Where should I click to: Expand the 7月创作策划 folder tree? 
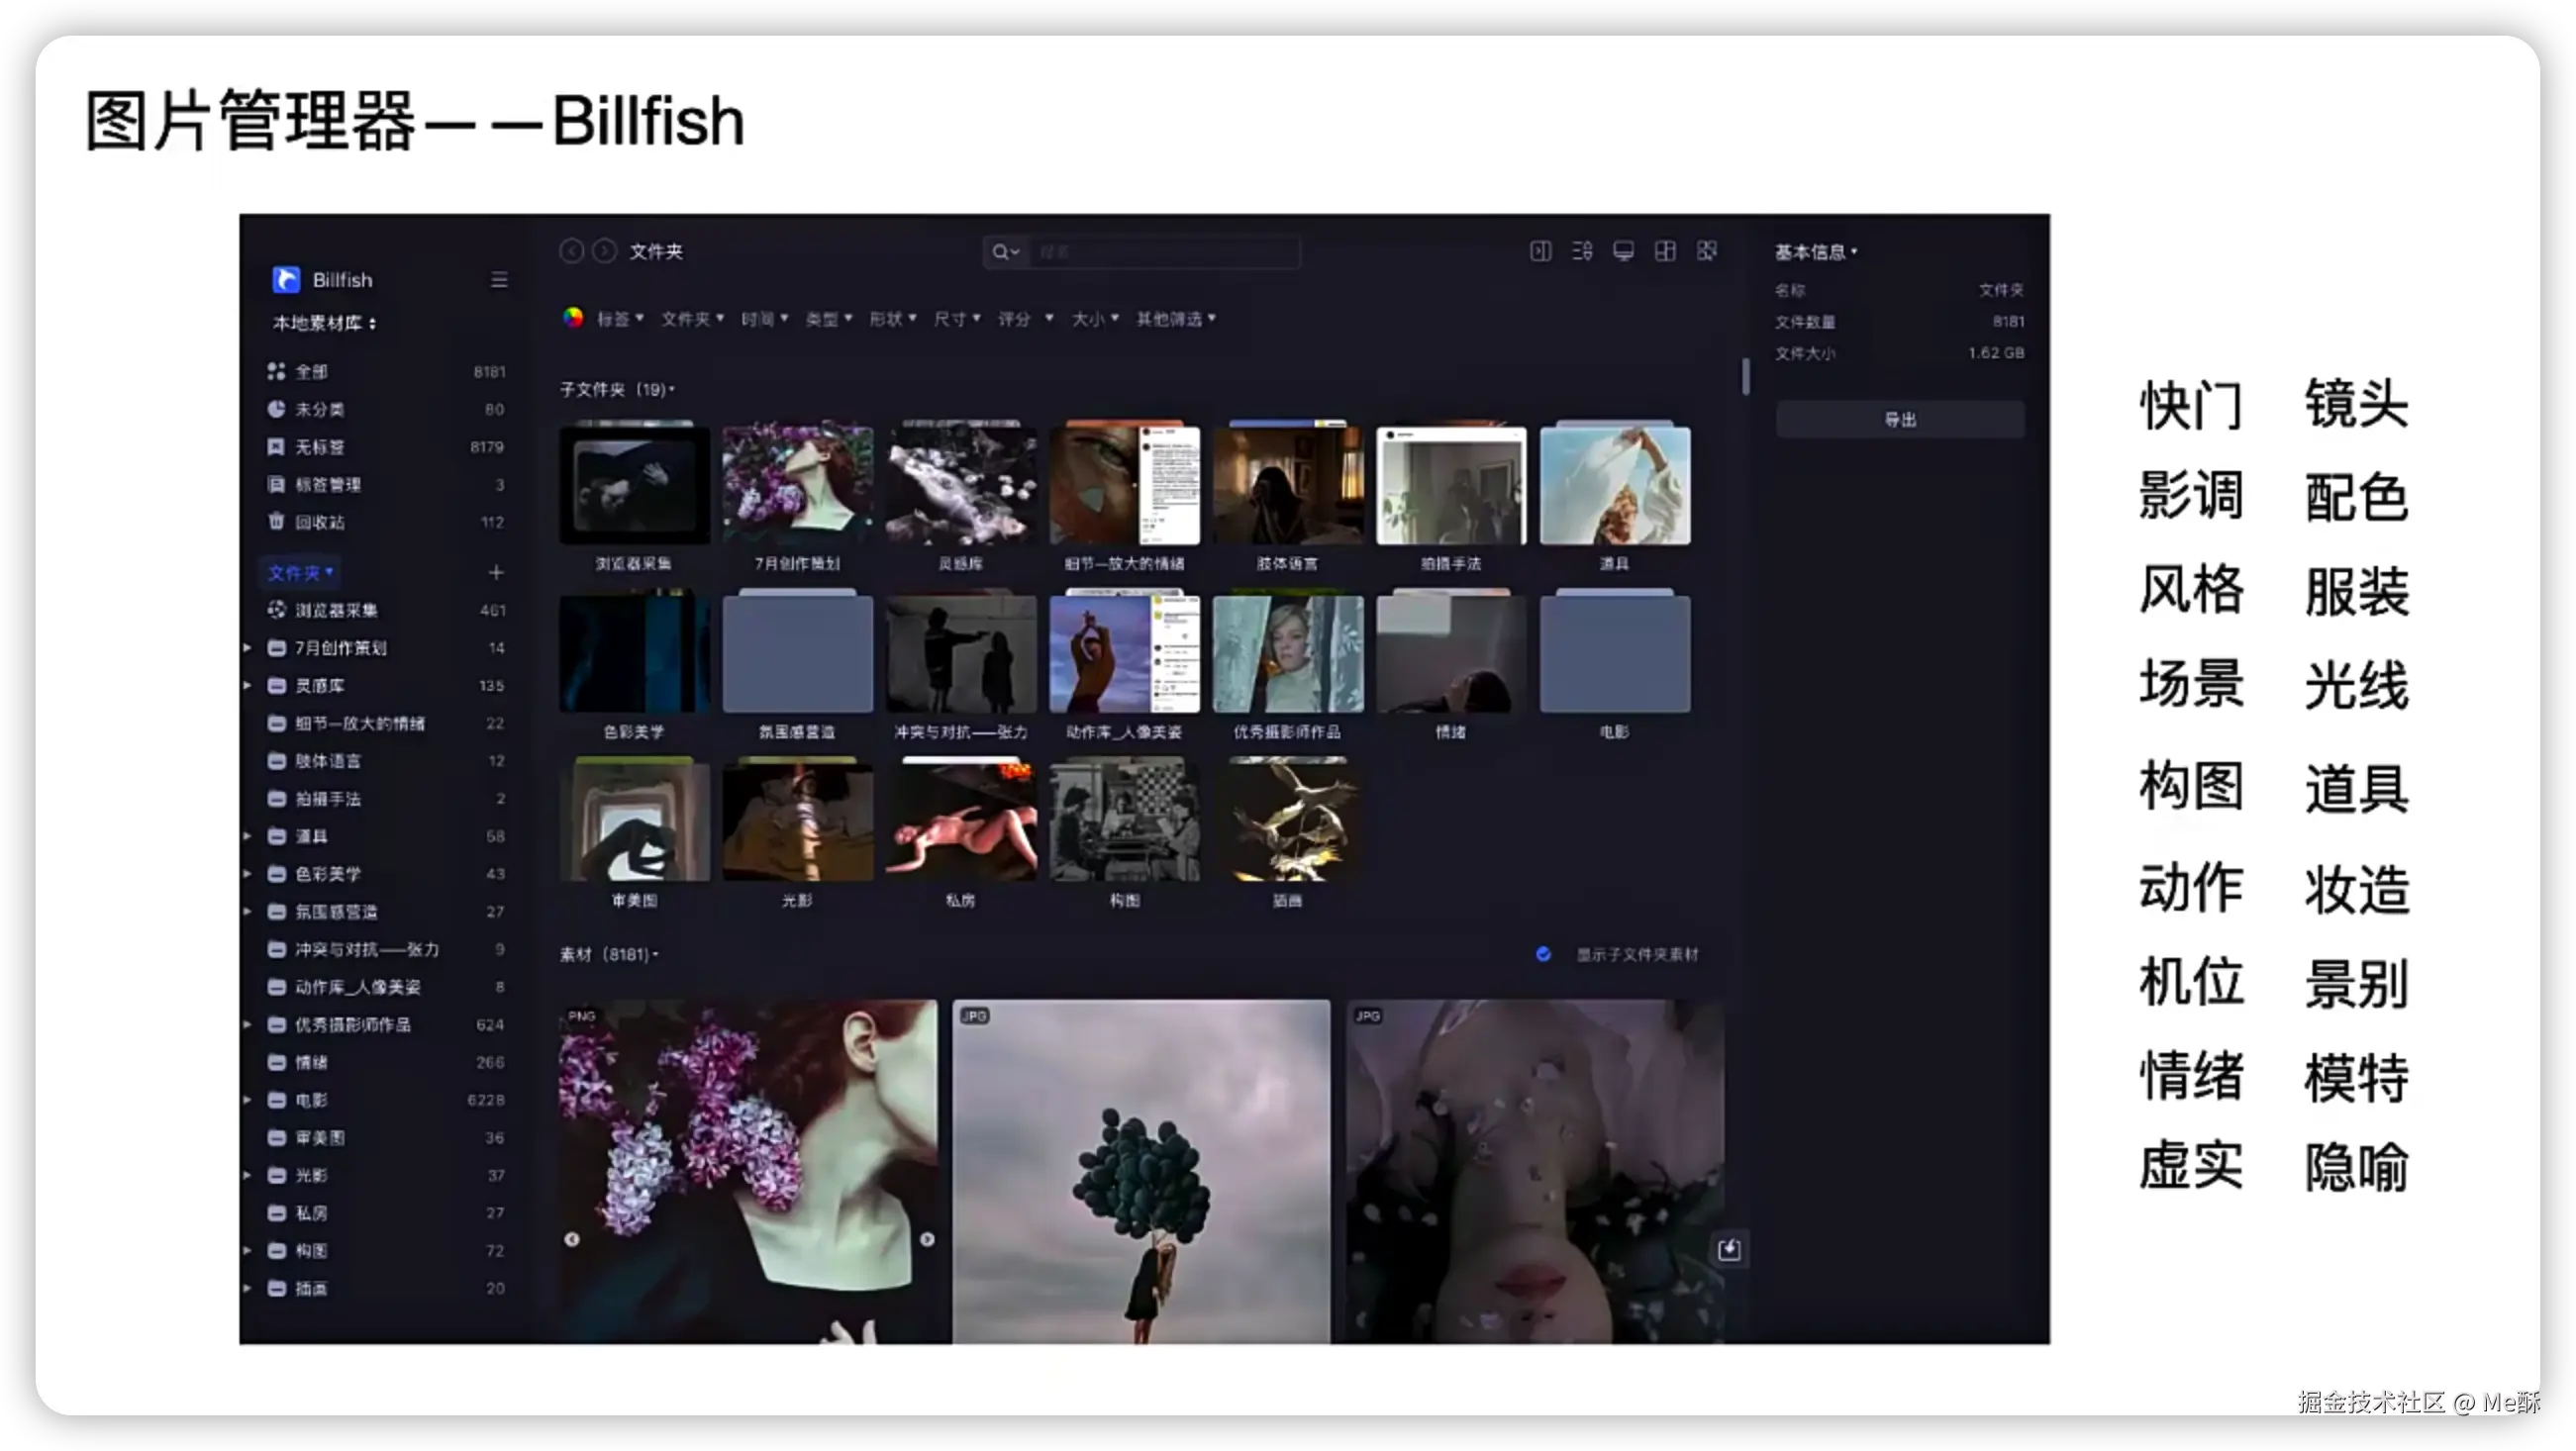tap(247, 648)
